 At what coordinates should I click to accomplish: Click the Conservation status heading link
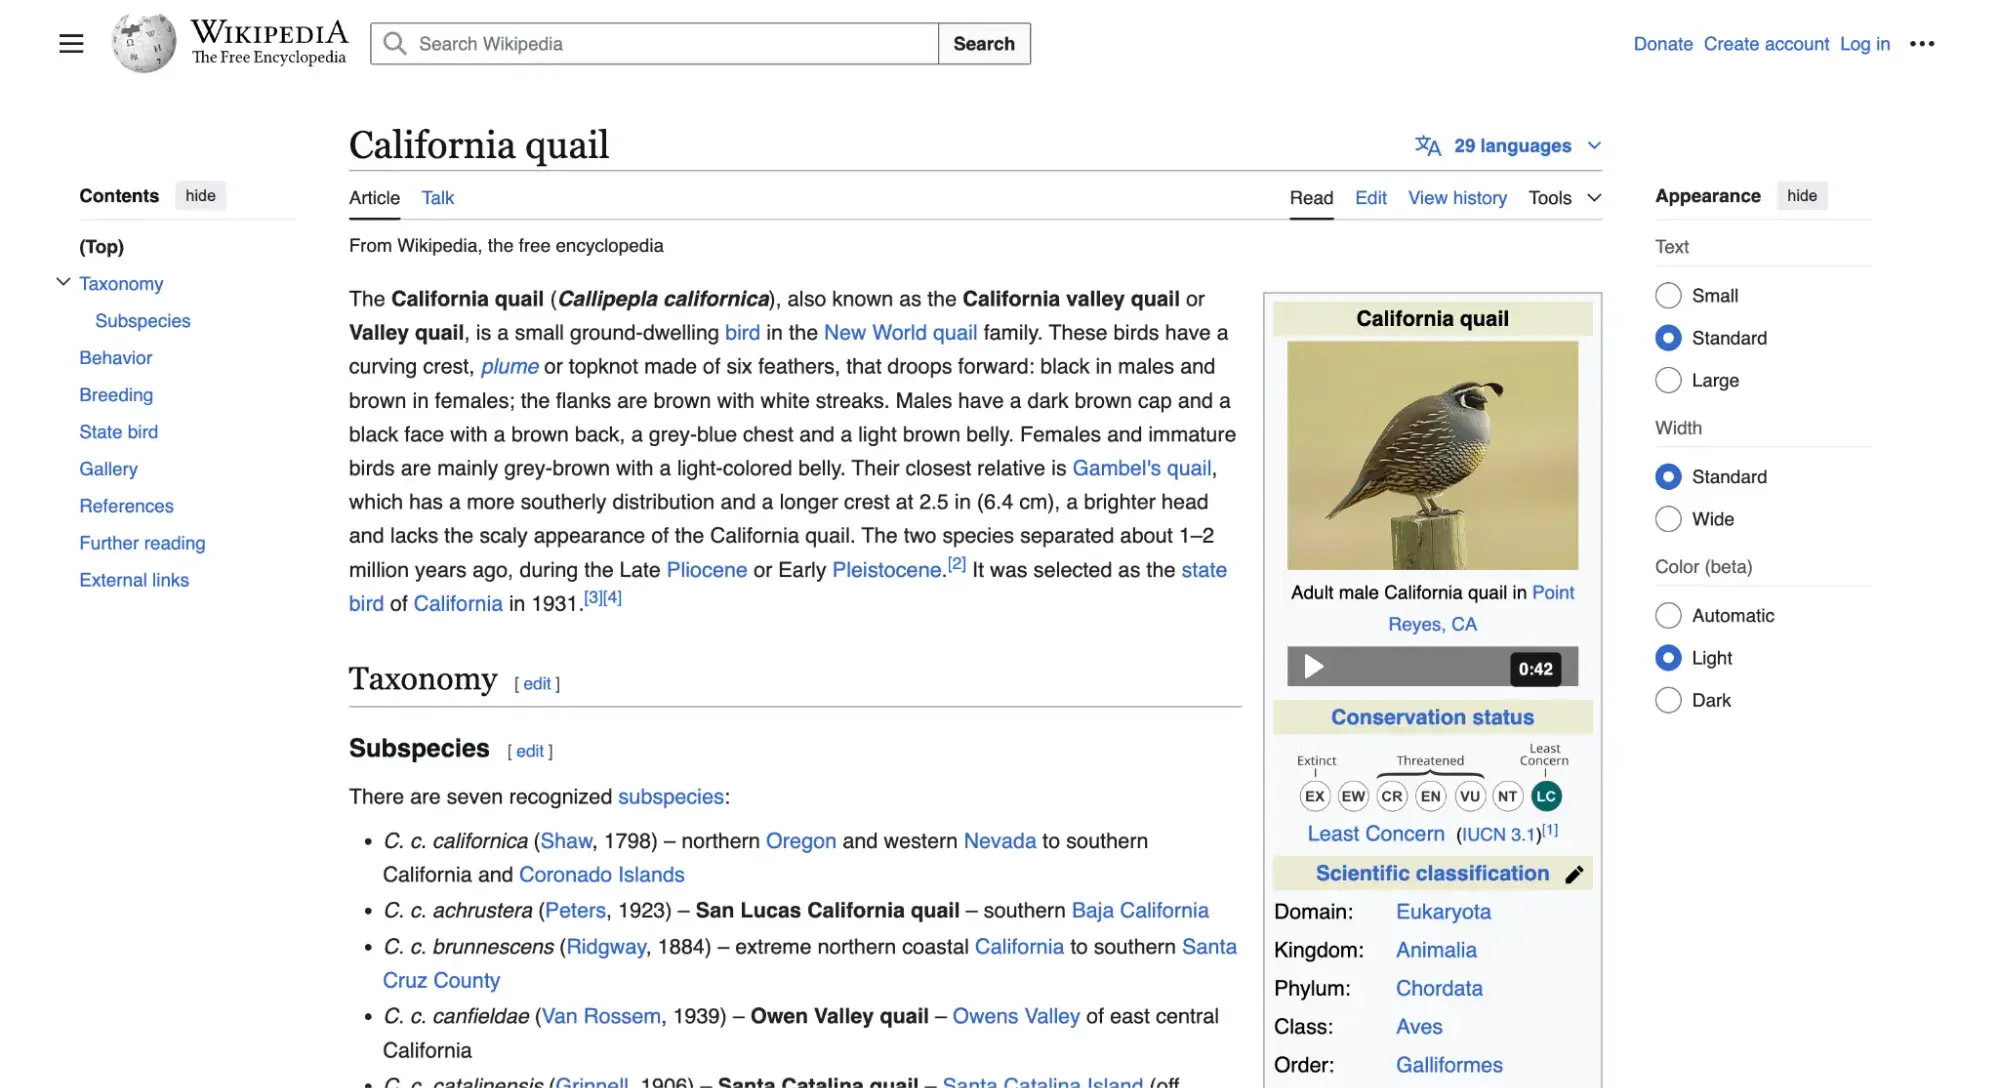pos(1432,718)
